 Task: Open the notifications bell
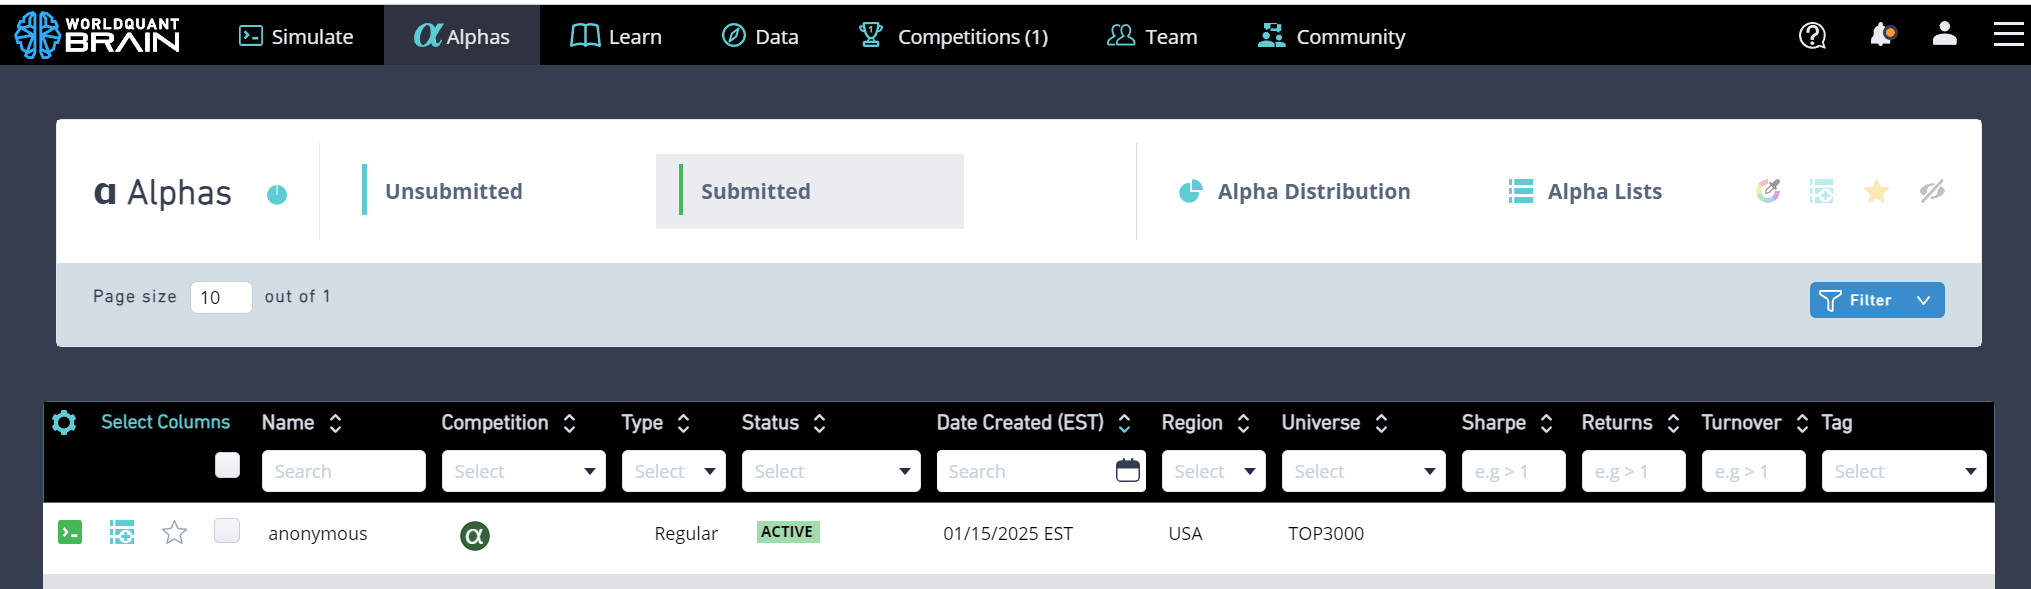[1881, 35]
